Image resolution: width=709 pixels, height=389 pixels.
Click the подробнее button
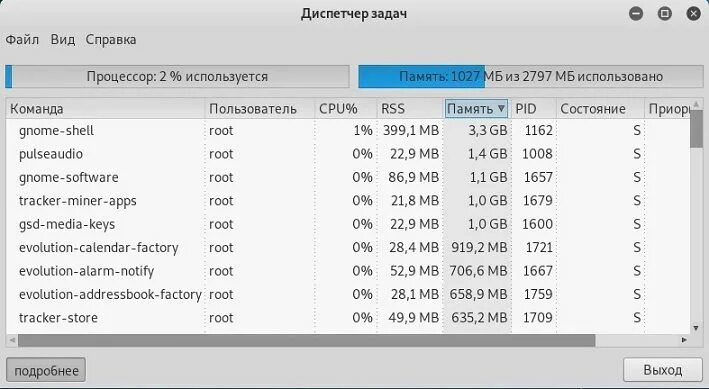pyautogui.click(x=46, y=370)
